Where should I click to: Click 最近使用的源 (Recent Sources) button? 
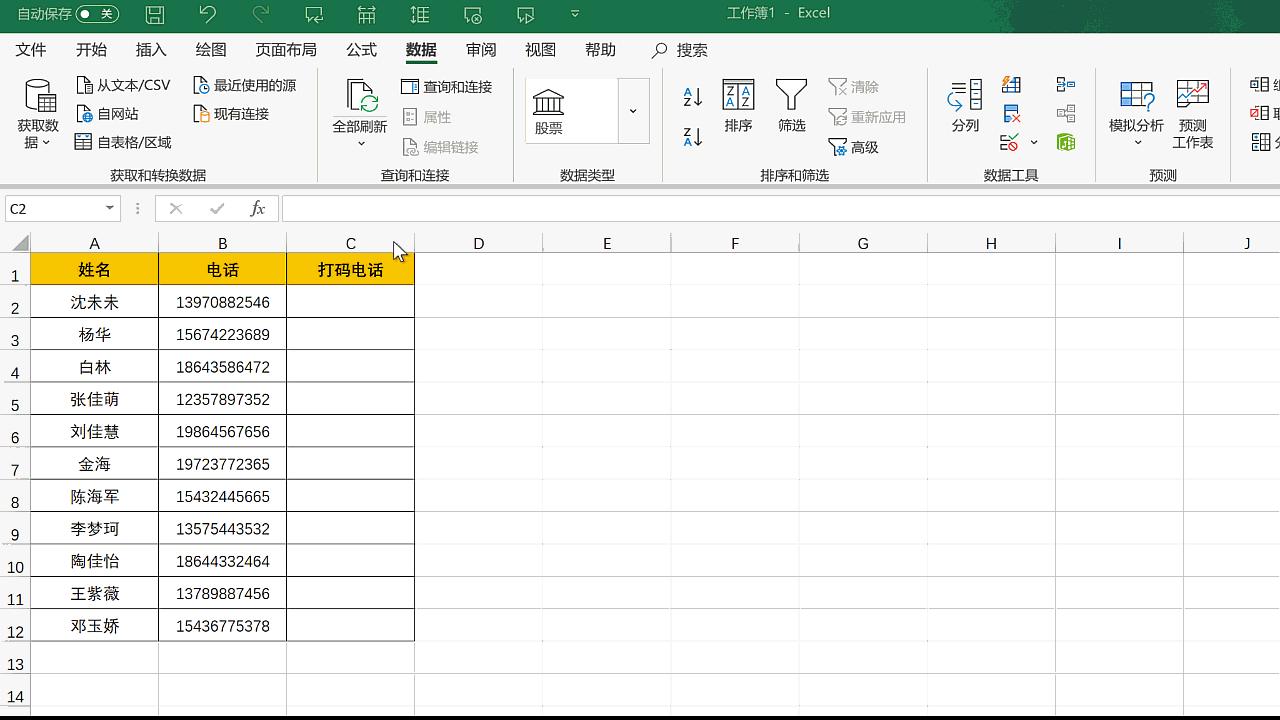pyautogui.click(x=245, y=85)
